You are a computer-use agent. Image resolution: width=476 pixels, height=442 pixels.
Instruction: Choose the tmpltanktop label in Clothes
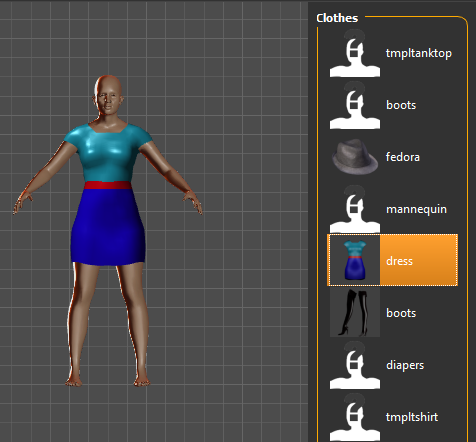[419, 53]
